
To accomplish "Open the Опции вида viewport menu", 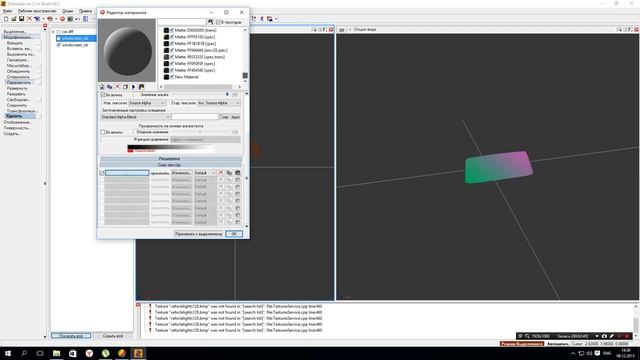I will (364, 29).
